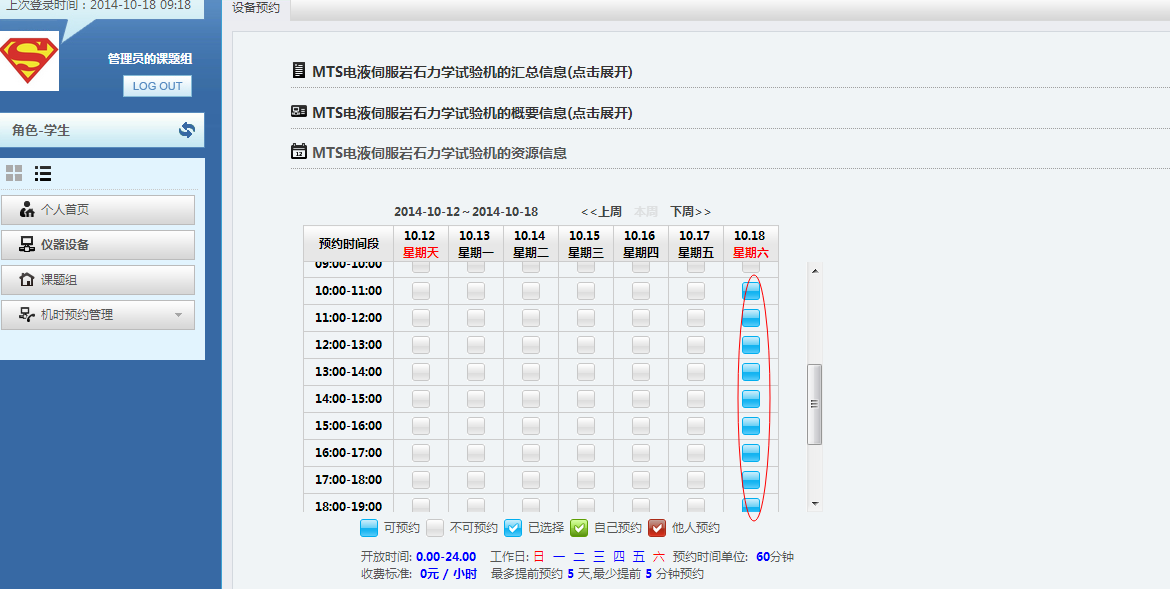The width and height of the screenshot is (1170, 589).
Task: Select 10:00-11:00 slot on Saturday 10.18
Action: pyautogui.click(x=750, y=291)
